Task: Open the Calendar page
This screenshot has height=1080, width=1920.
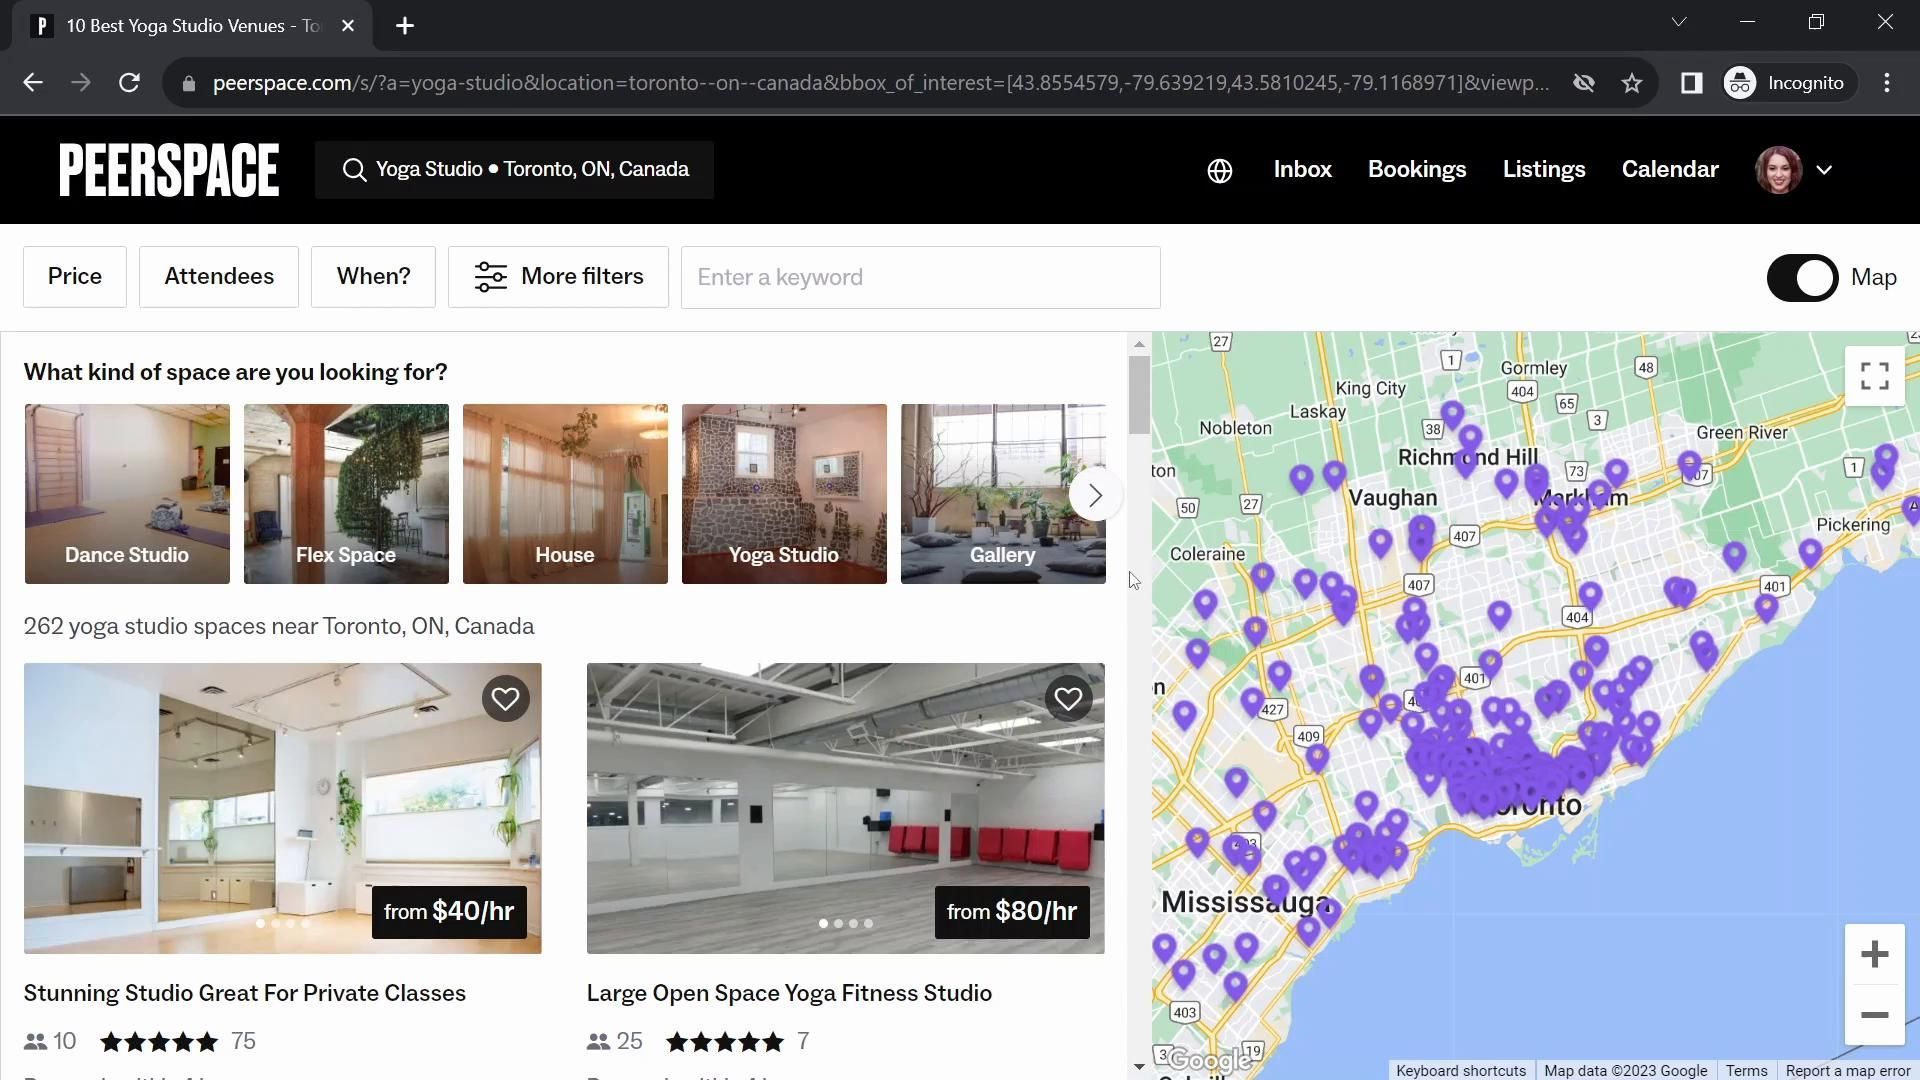Action: pos(1669,170)
